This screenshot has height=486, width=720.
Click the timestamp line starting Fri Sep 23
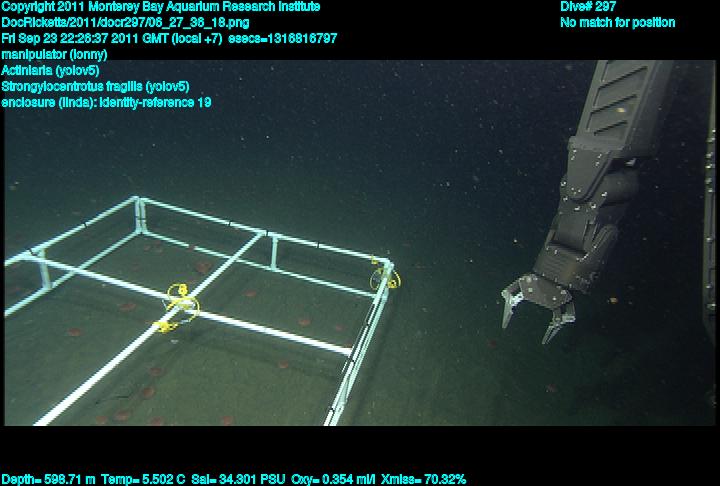(170, 38)
